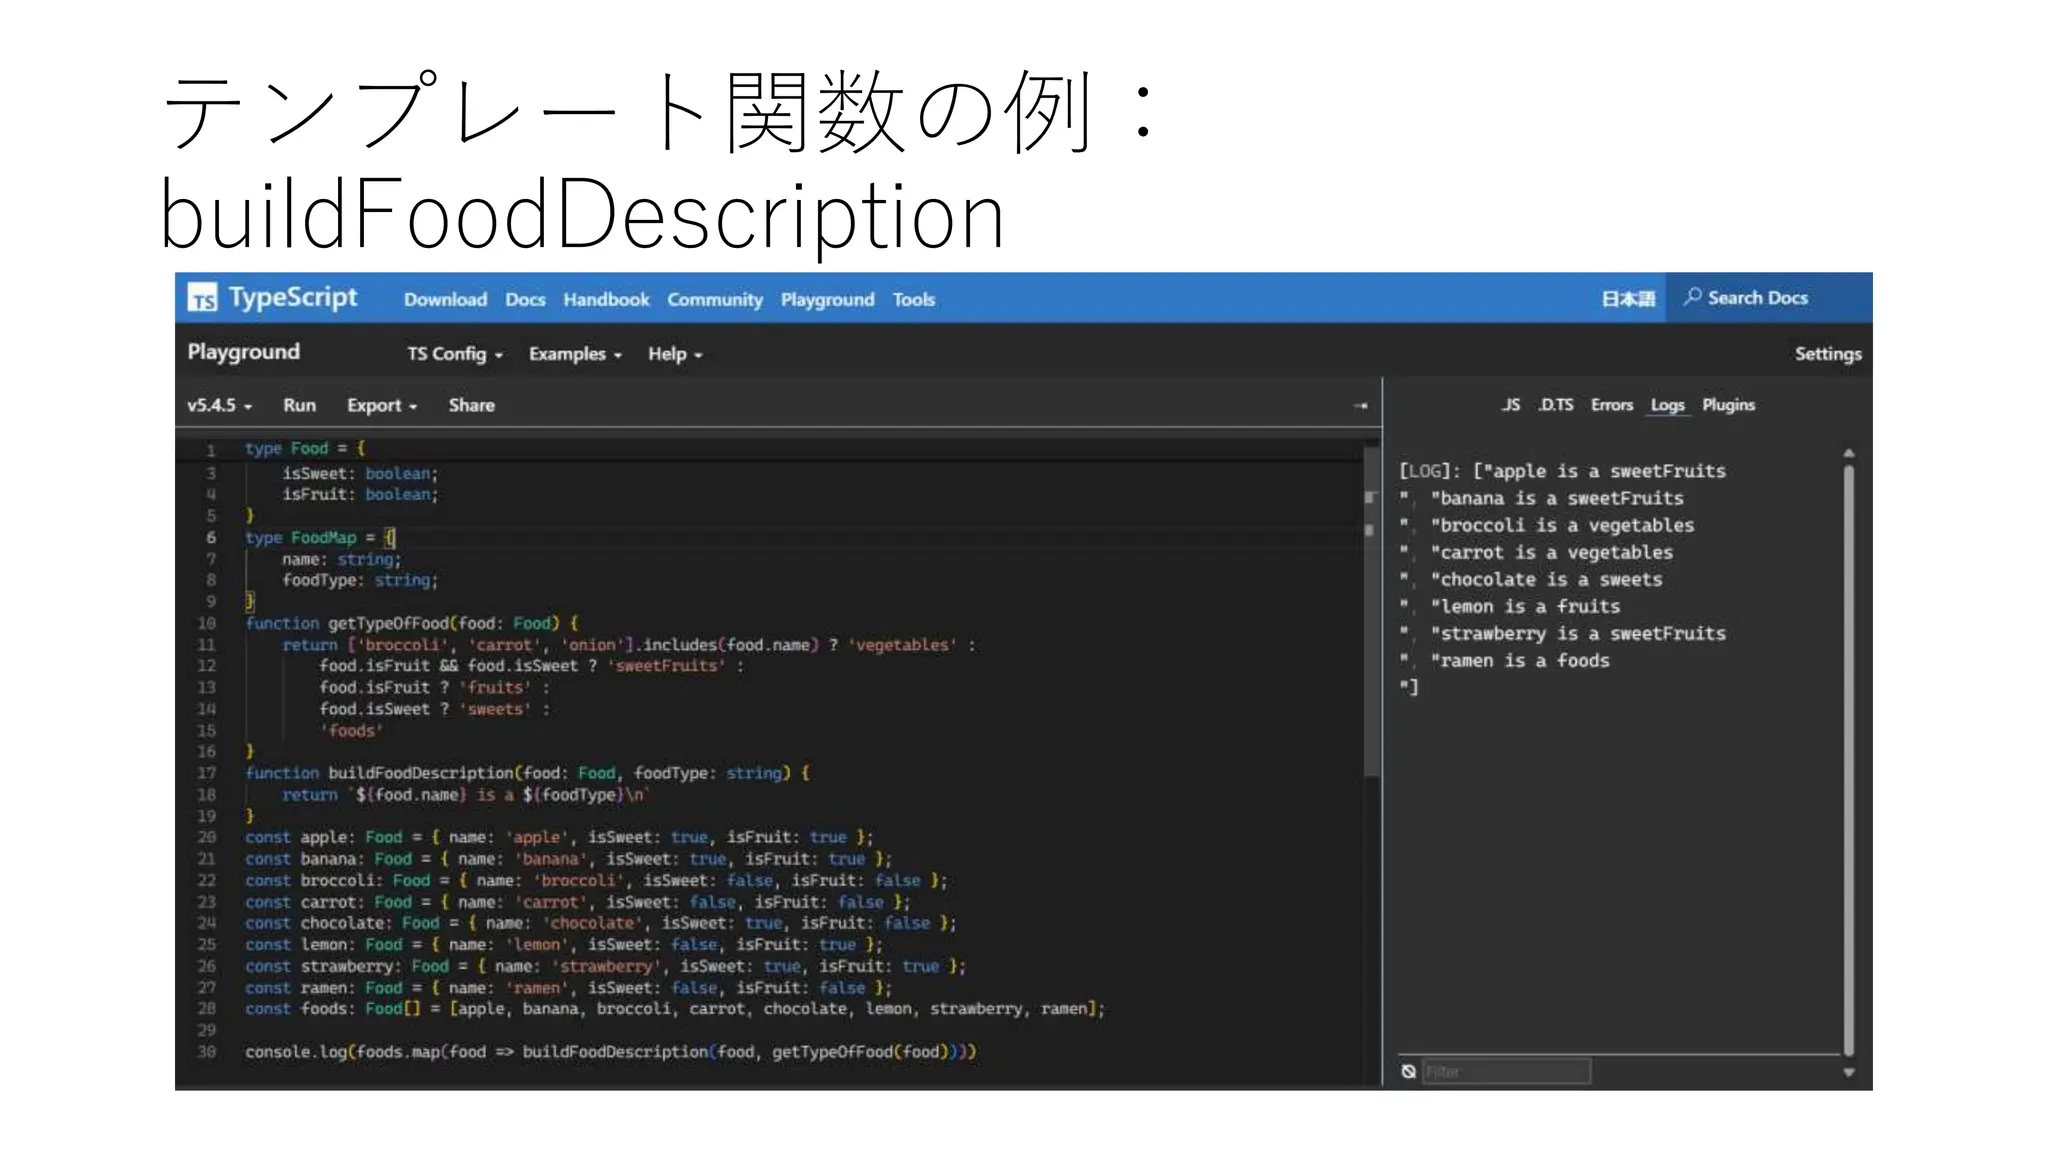Click log entry "banana is a sweetFruits"
The height and width of the screenshot is (1152, 2048).
tap(1557, 498)
